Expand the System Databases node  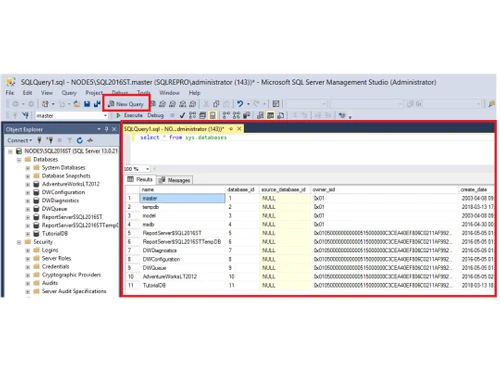28,168
